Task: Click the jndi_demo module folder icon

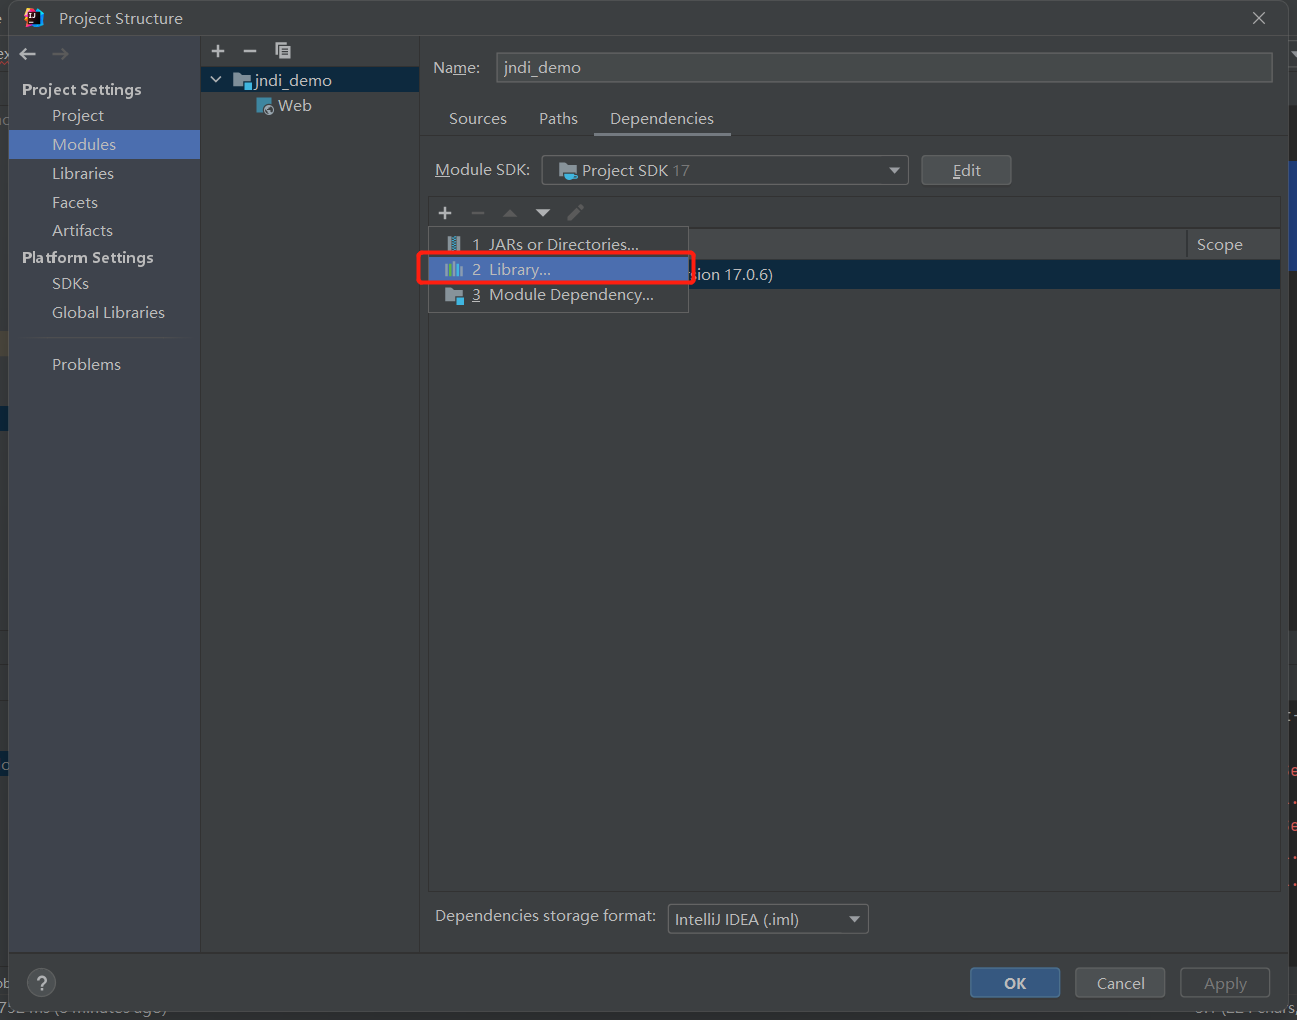Action: coord(242,80)
